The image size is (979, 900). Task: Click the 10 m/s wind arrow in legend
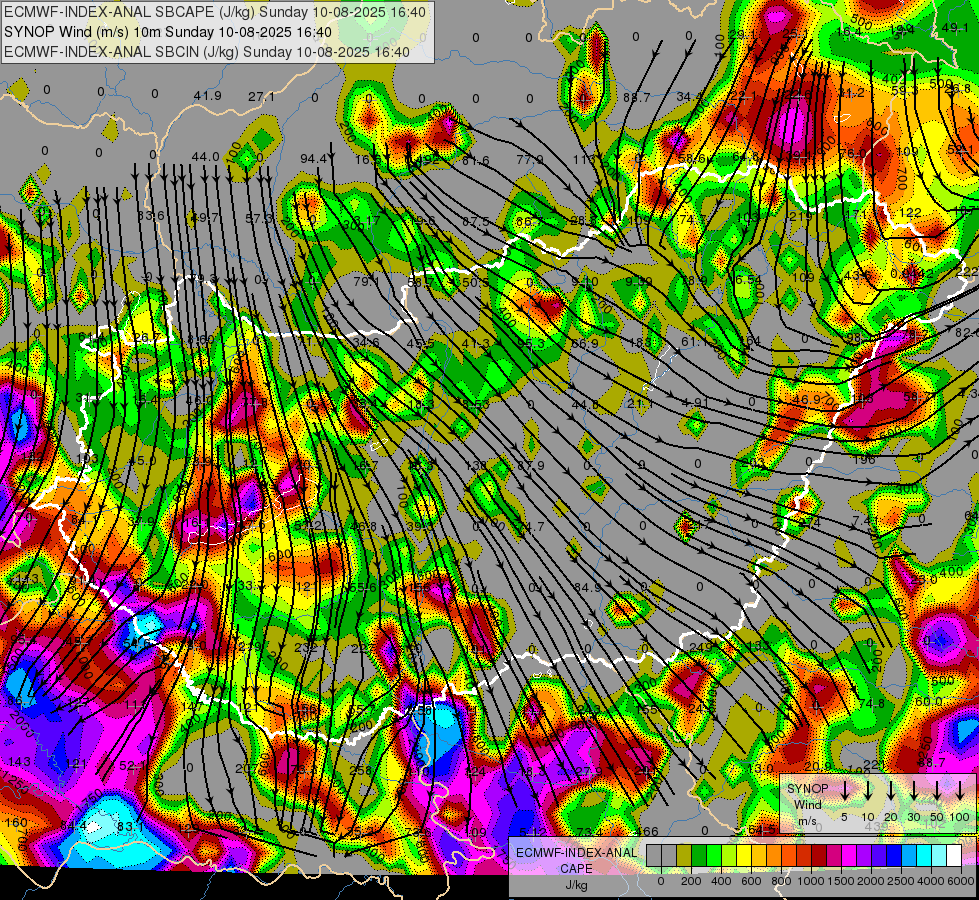(868, 791)
